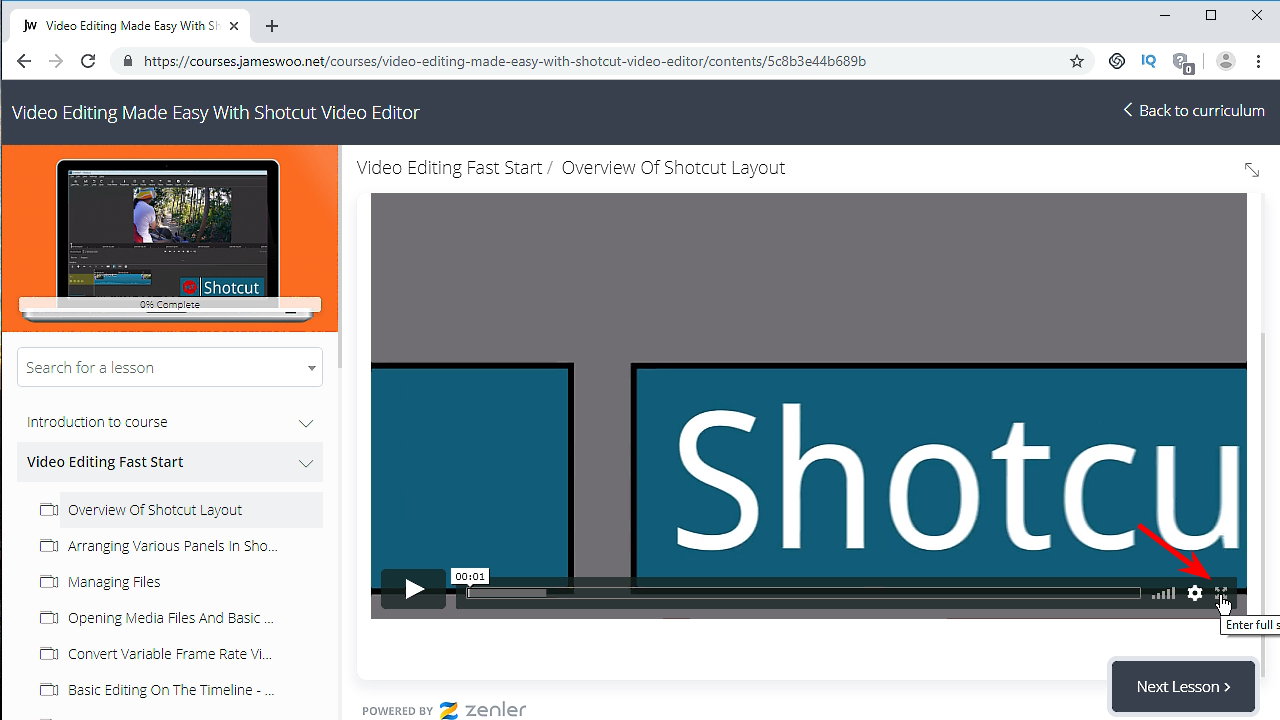Seek along the video progress bar
Viewport: 1280px width, 720px height.
coord(803,593)
